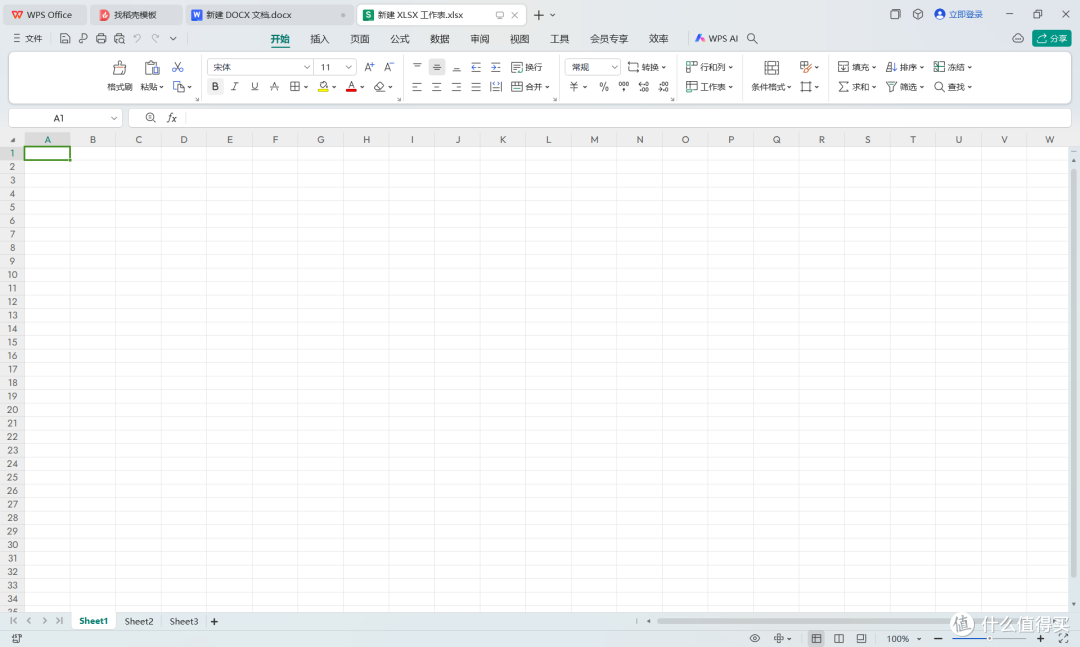
Task: Click the insert function fx icon
Action: pyautogui.click(x=172, y=118)
